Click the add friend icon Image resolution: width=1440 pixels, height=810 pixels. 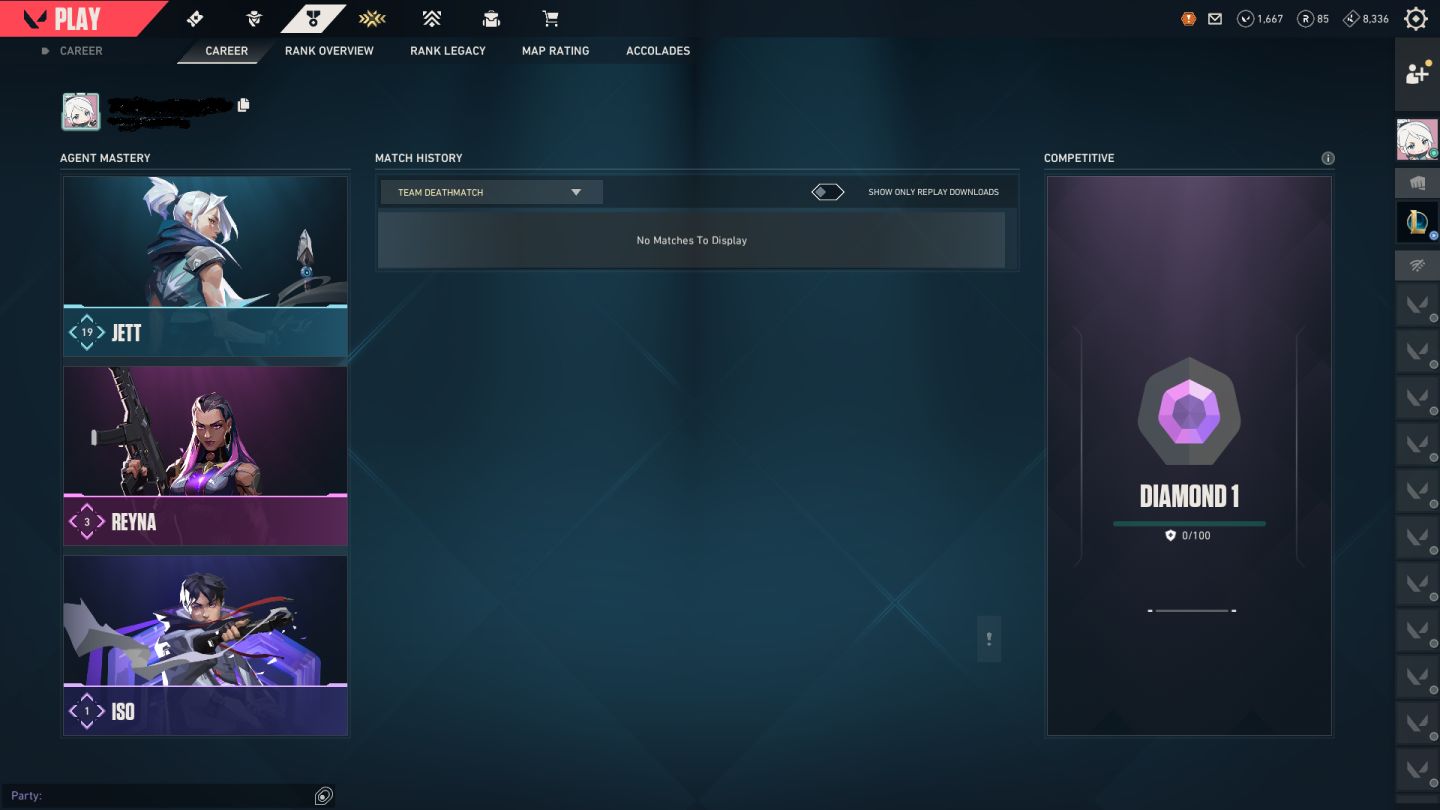1417,73
